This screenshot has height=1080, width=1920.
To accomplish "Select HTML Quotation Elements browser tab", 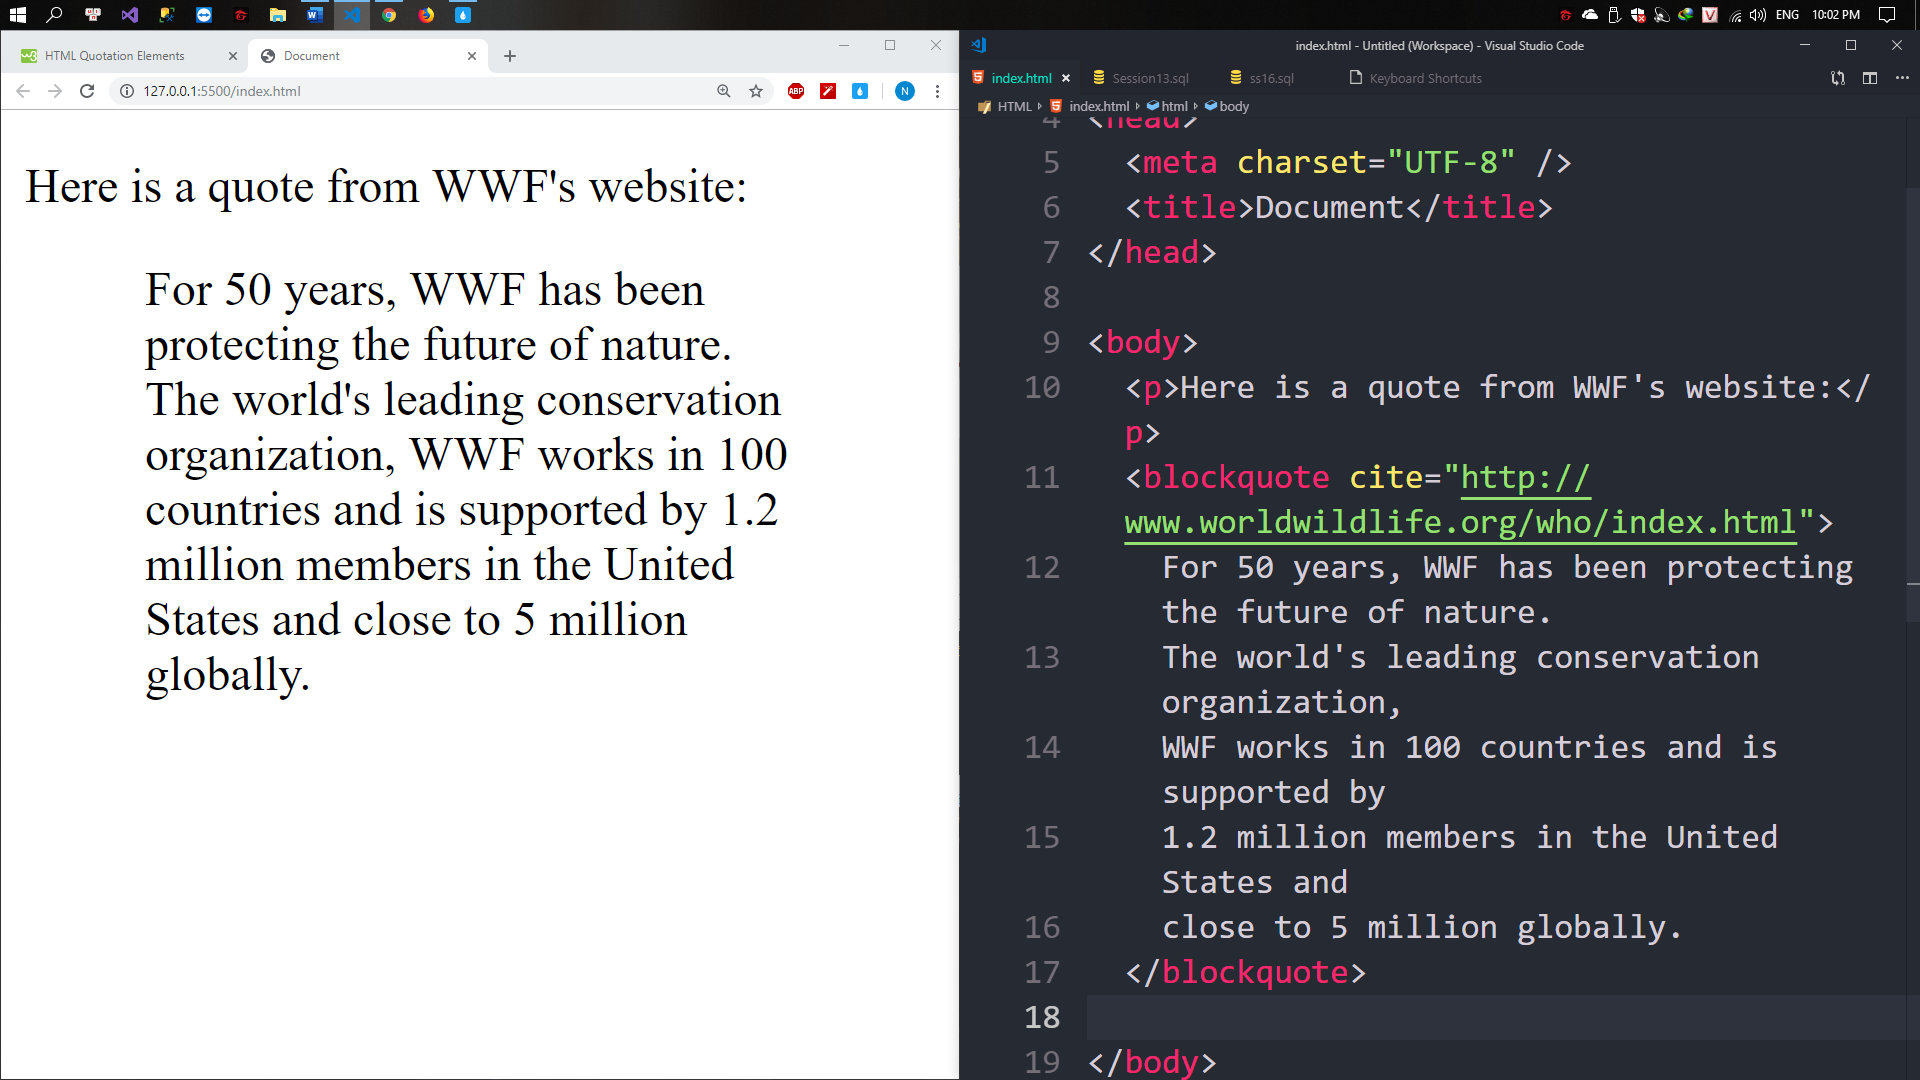I will click(x=115, y=56).
